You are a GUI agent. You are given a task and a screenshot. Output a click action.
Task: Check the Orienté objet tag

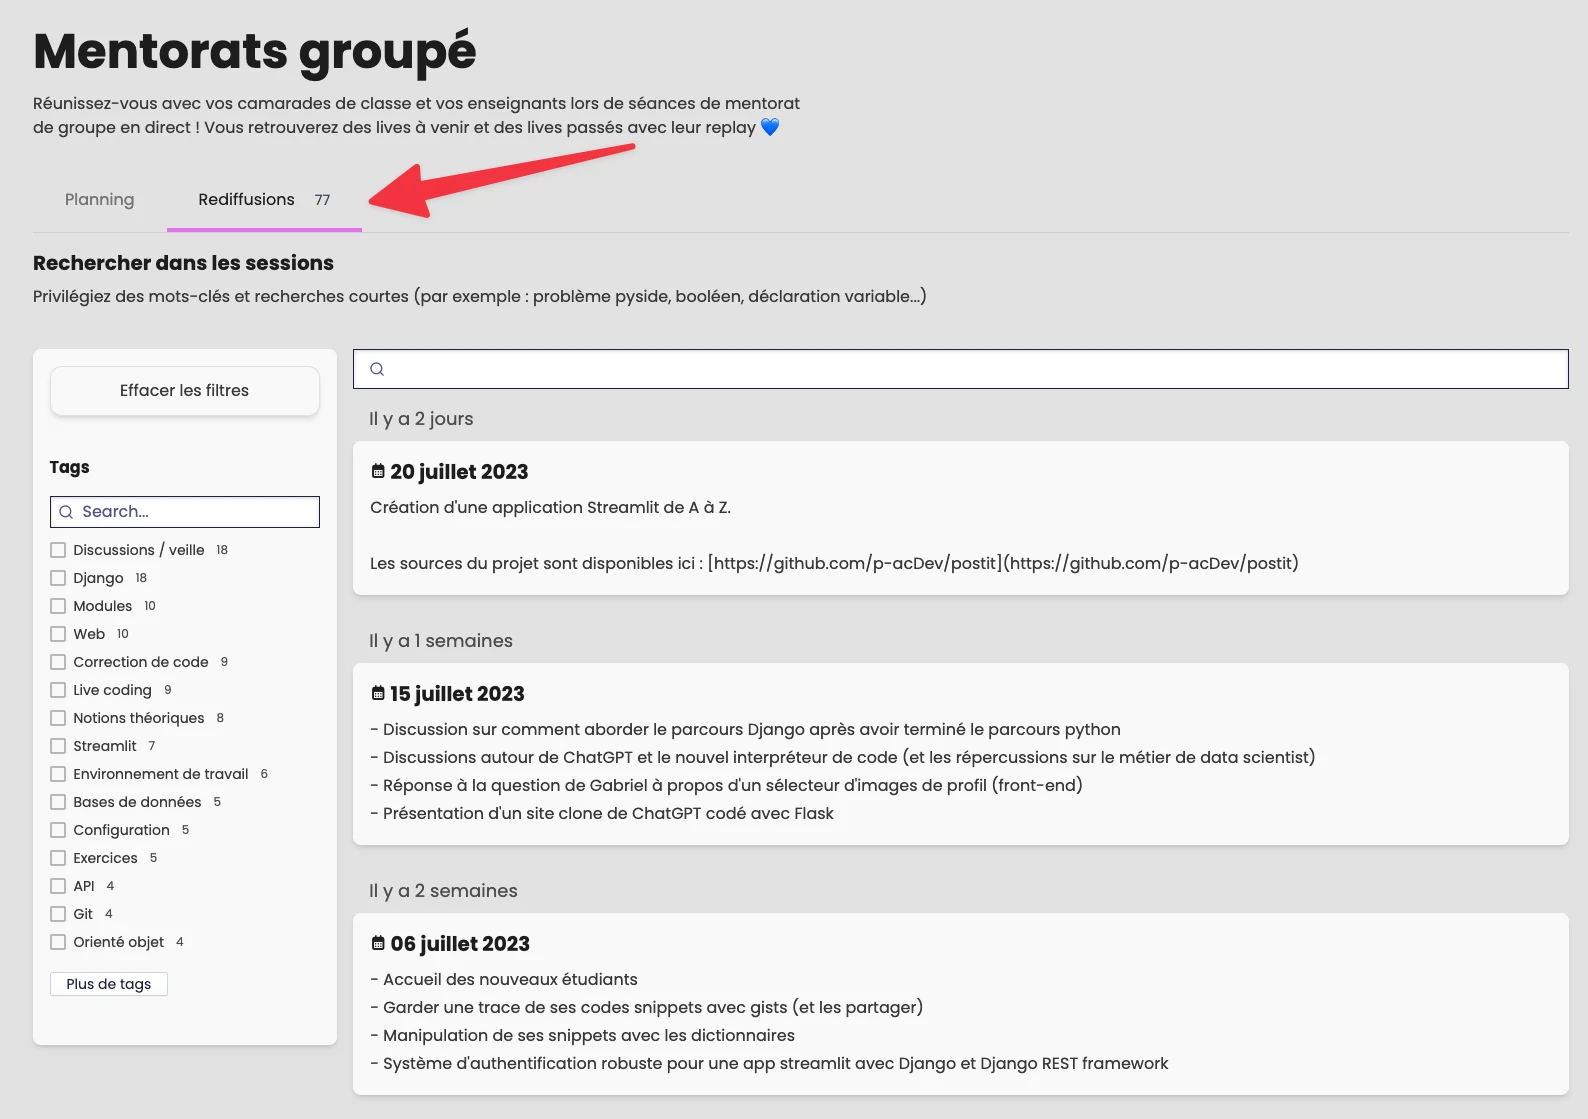(58, 942)
